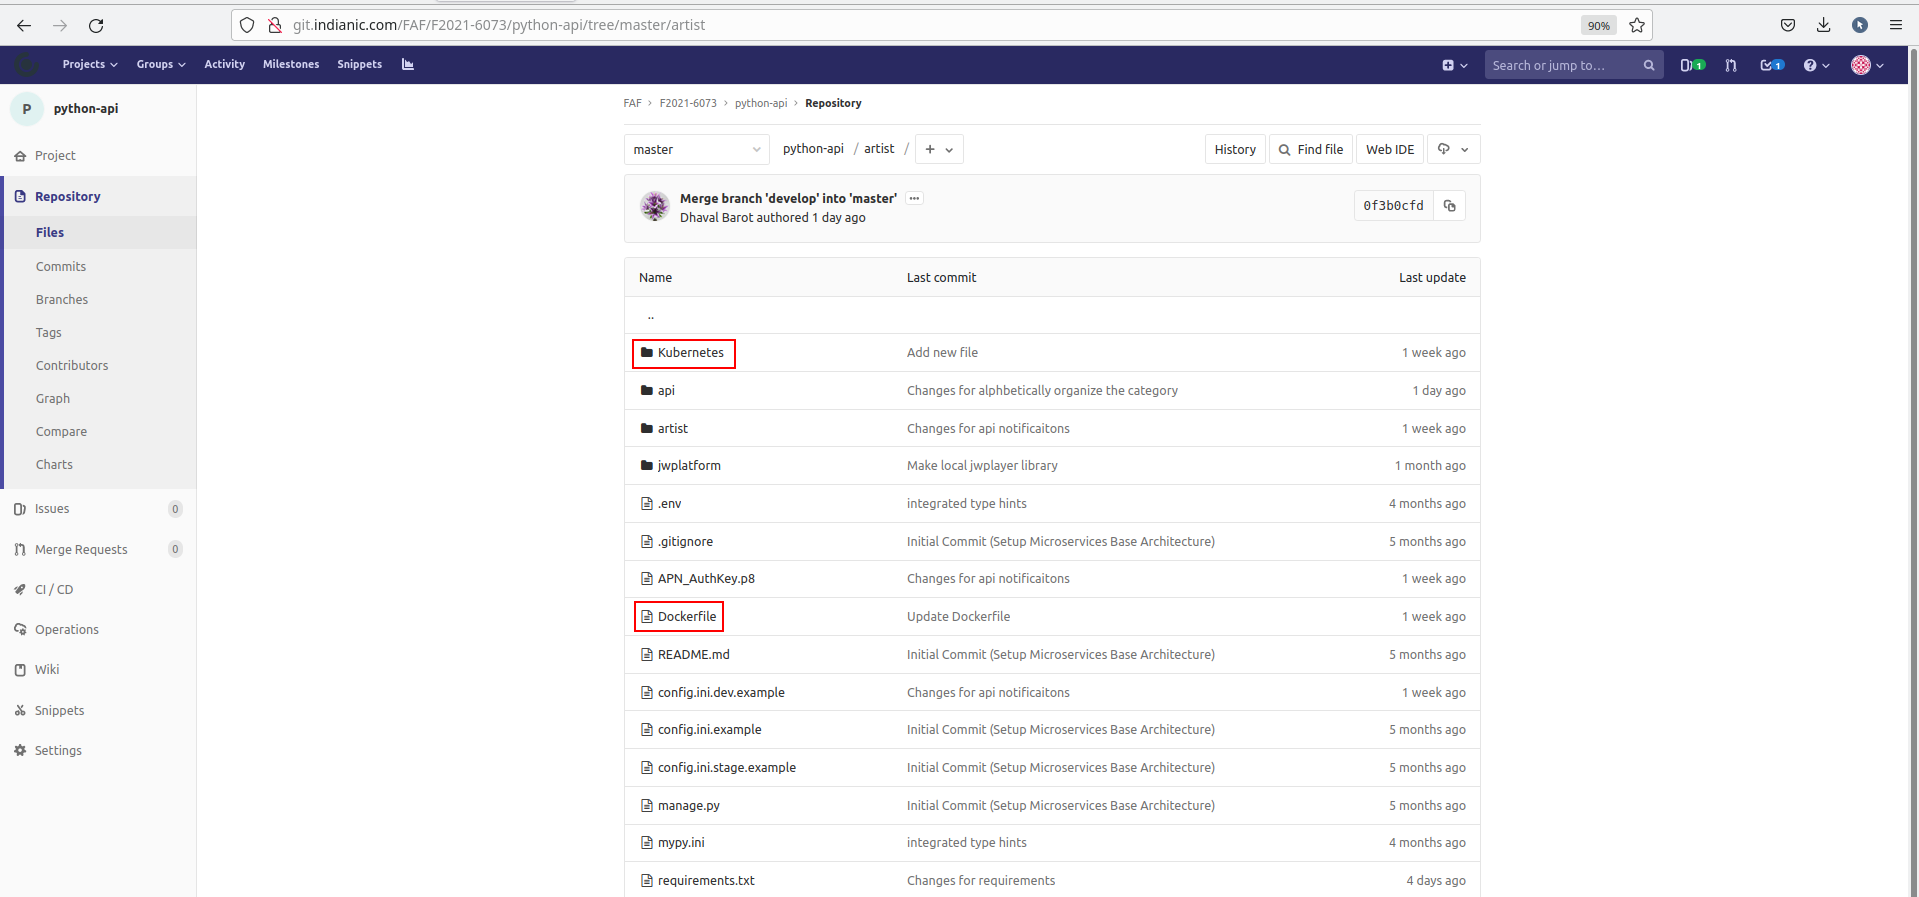Expand the commit message ellipsis button
This screenshot has width=1919, height=897.
click(914, 199)
